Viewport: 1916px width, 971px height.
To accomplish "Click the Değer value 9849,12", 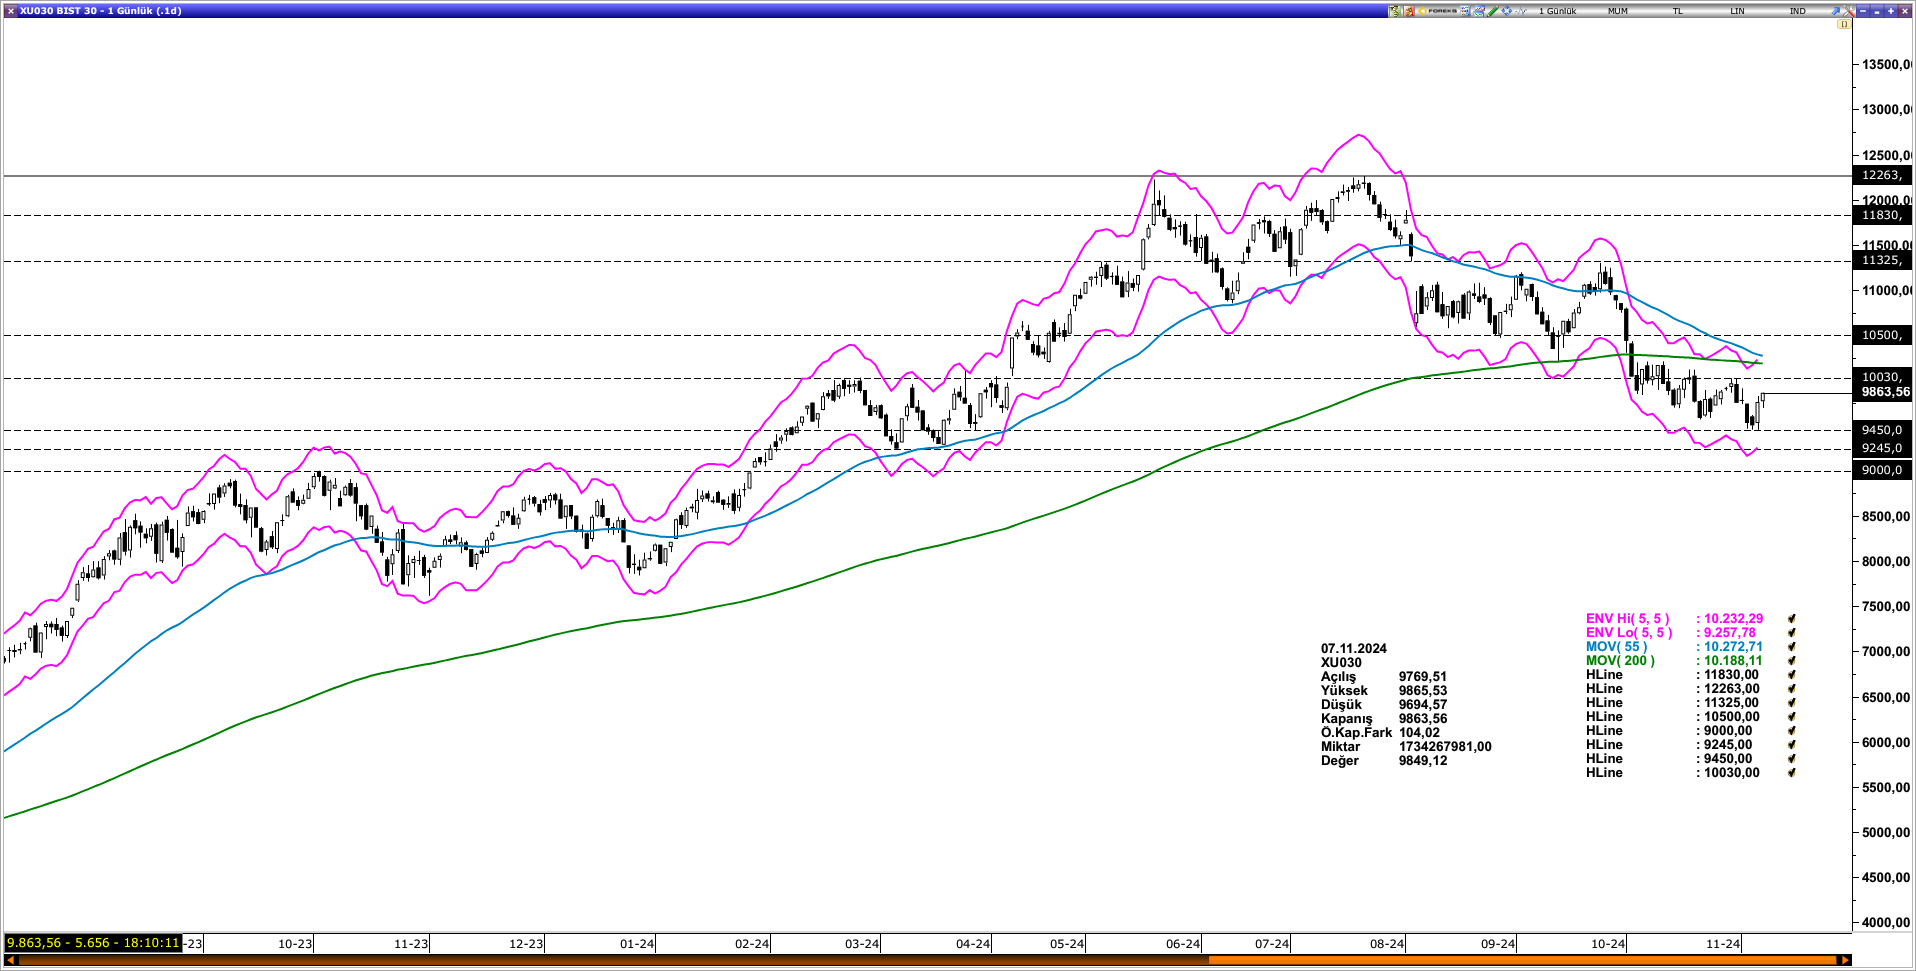I will pyautogui.click(x=1423, y=761).
